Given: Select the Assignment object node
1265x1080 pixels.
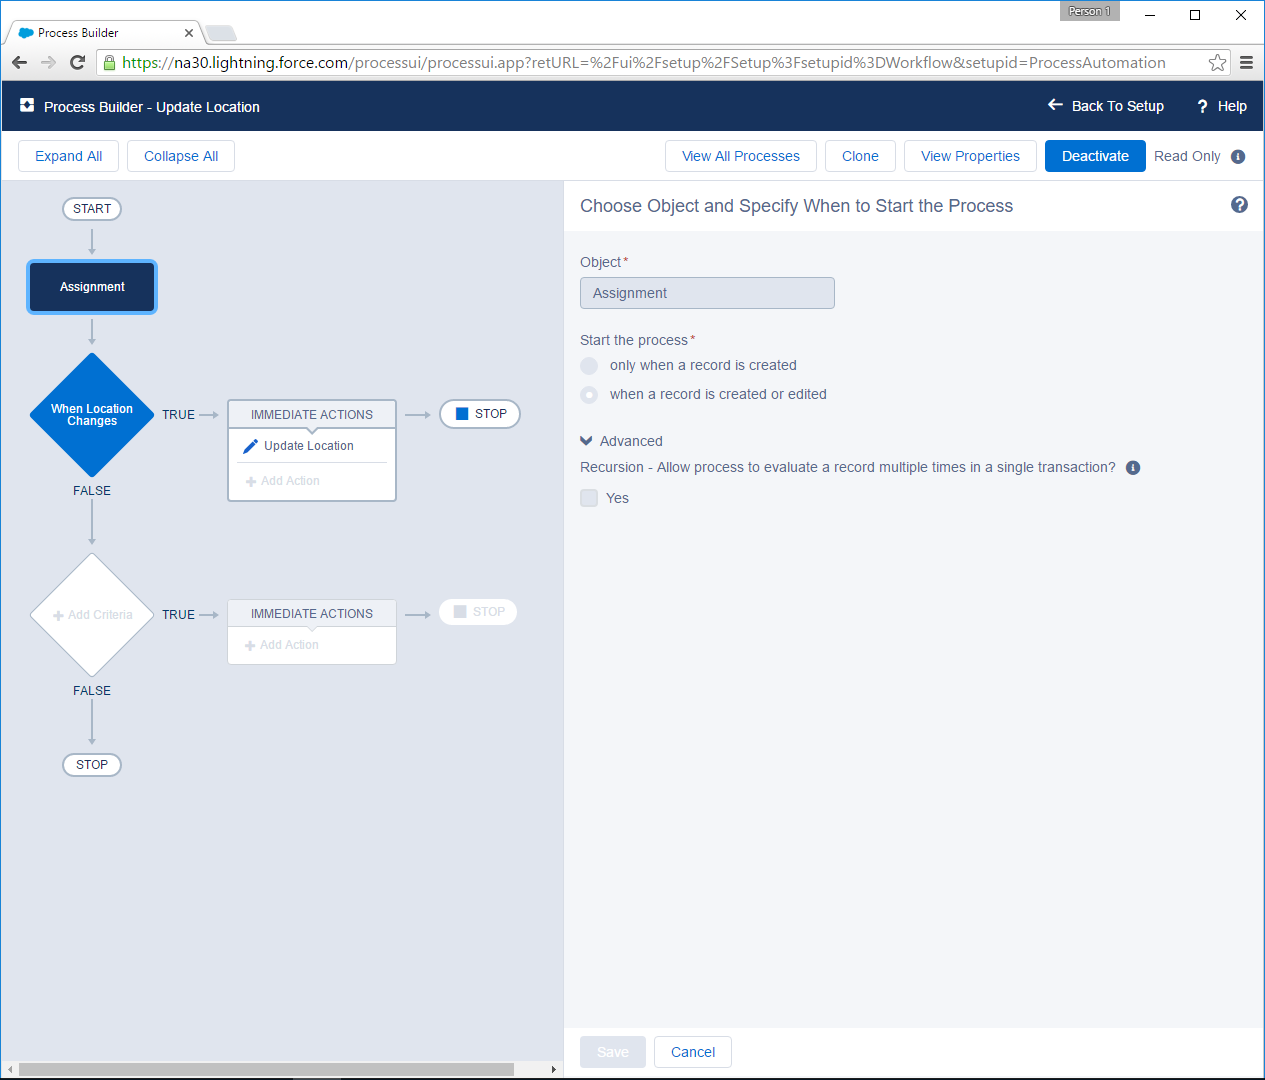Looking at the screenshot, I should click(92, 287).
